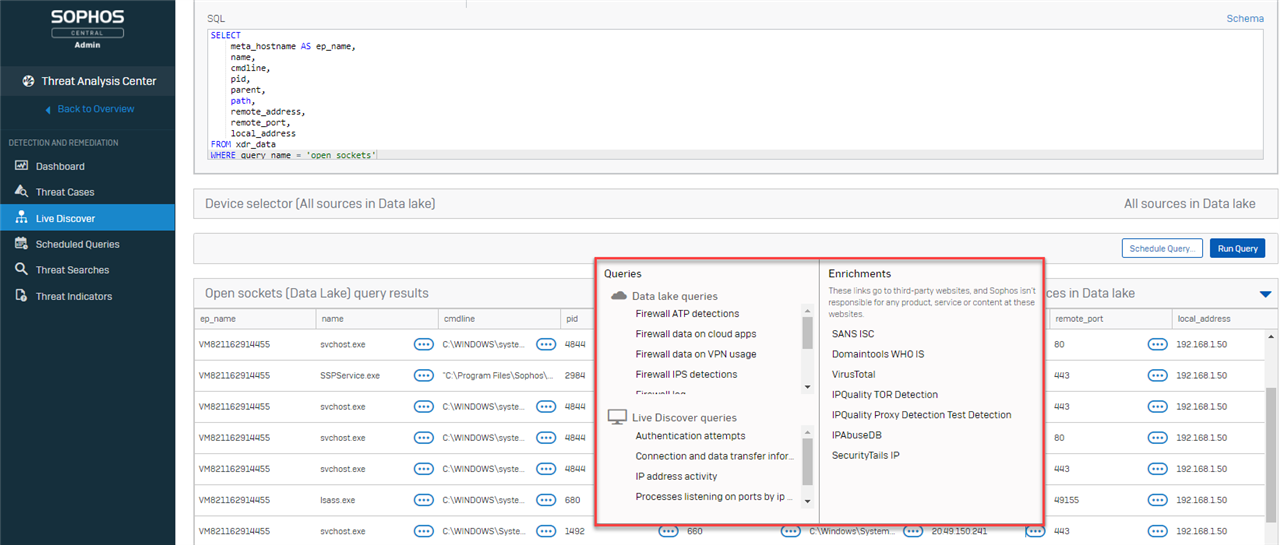Open remote port ellipsis menu for SSPService.exe row

click(1158, 376)
